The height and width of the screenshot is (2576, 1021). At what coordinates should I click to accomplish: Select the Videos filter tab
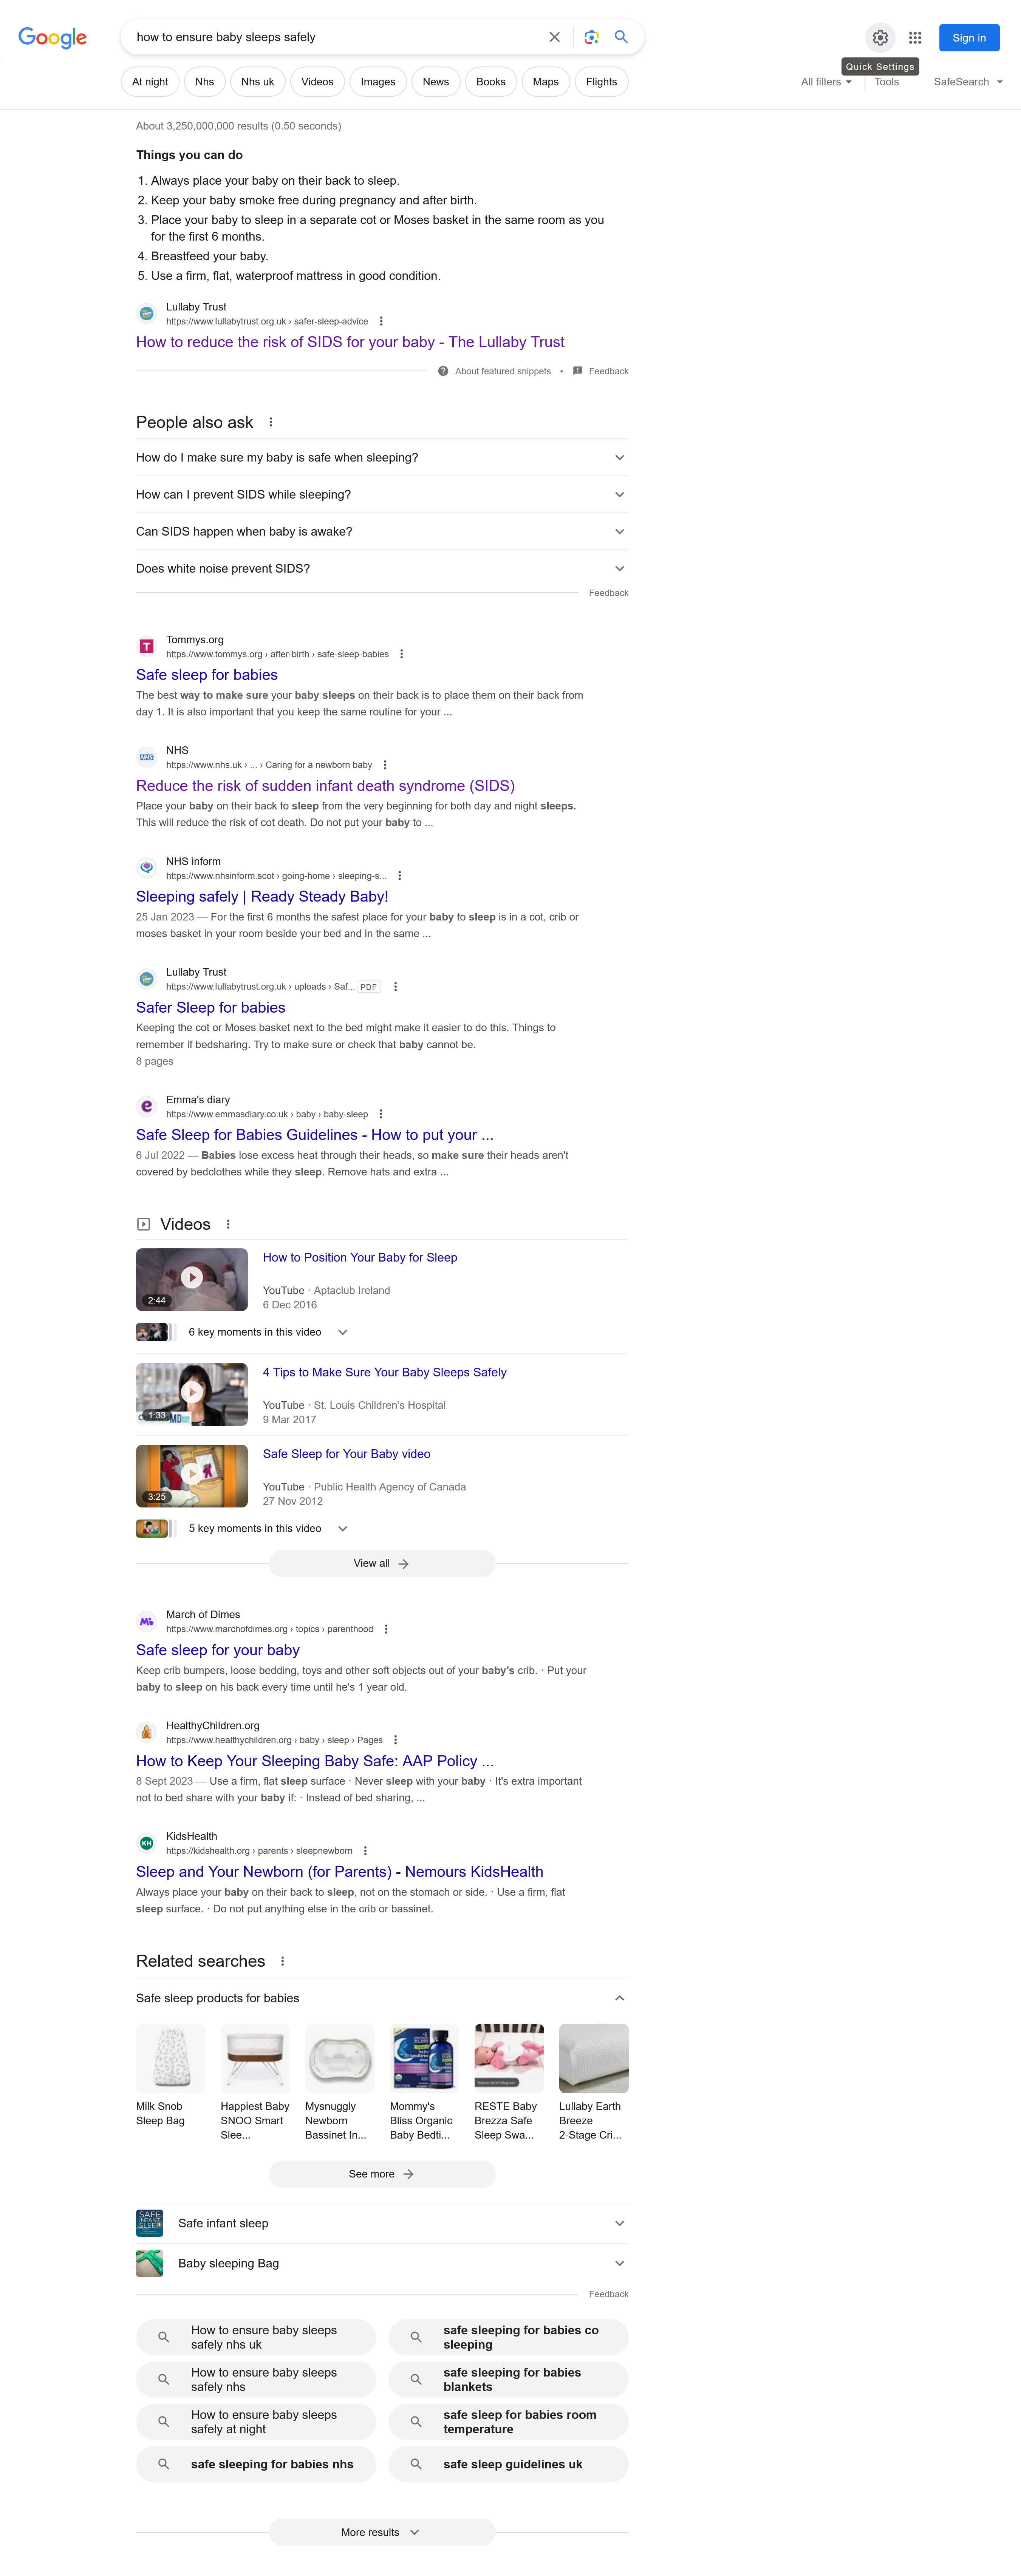(x=317, y=82)
